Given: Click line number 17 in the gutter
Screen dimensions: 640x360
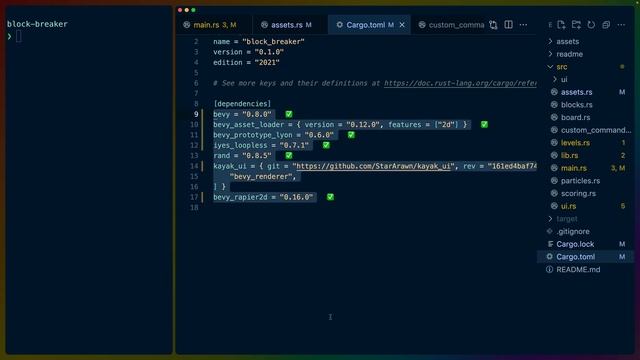Looking at the screenshot, I should (x=194, y=197).
